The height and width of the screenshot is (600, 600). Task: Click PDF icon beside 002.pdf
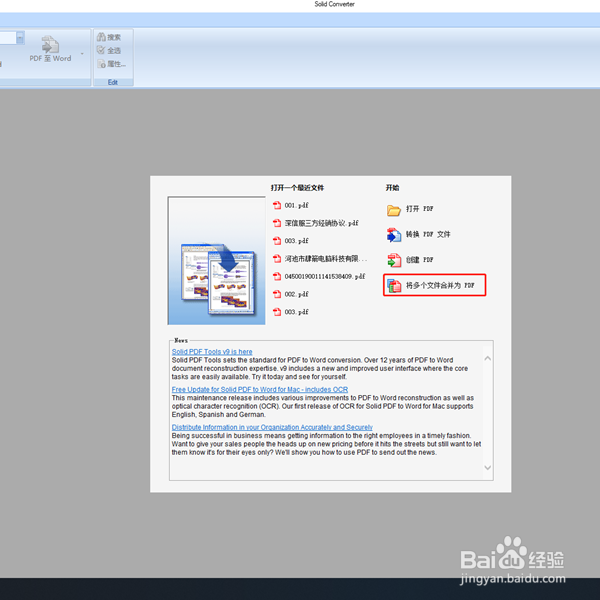(277, 294)
